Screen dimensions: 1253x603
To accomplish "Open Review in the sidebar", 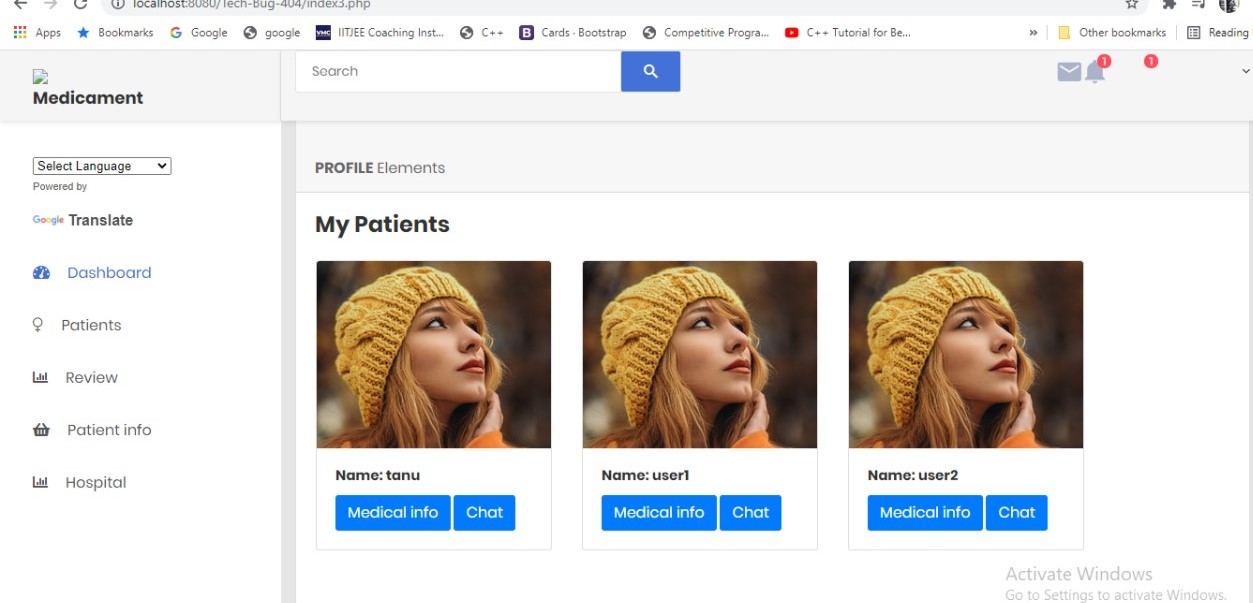I will (91, 377).
